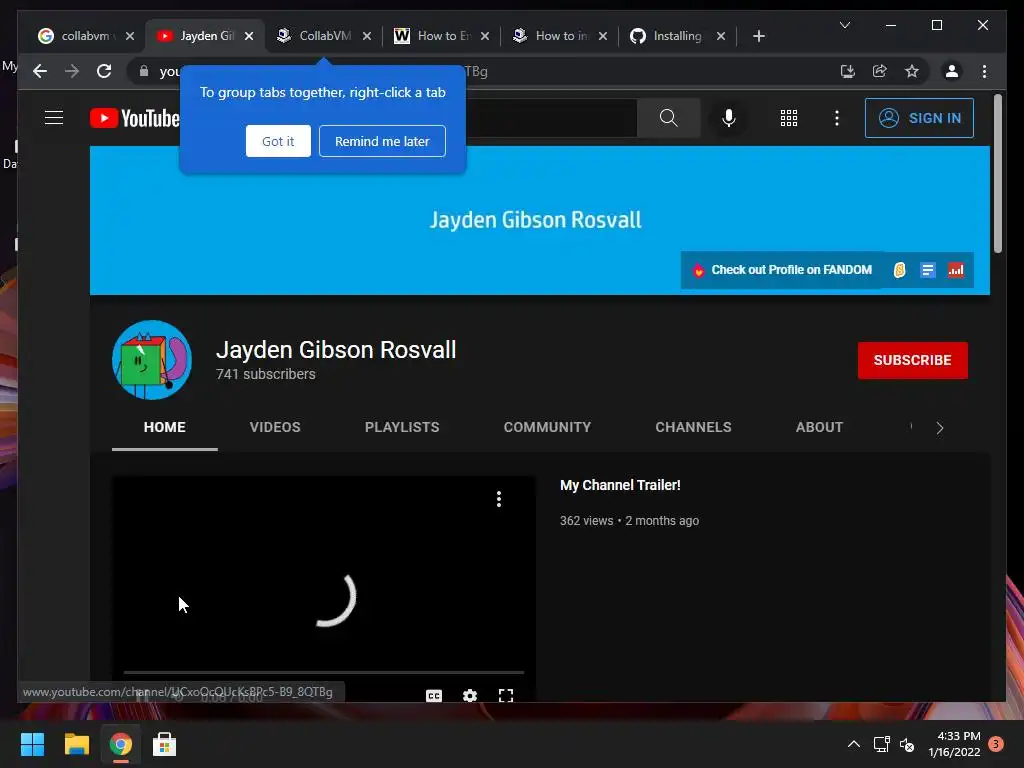Click the YouTube search input field
The width and height of the screenshot is (1024, 768).
551,118
